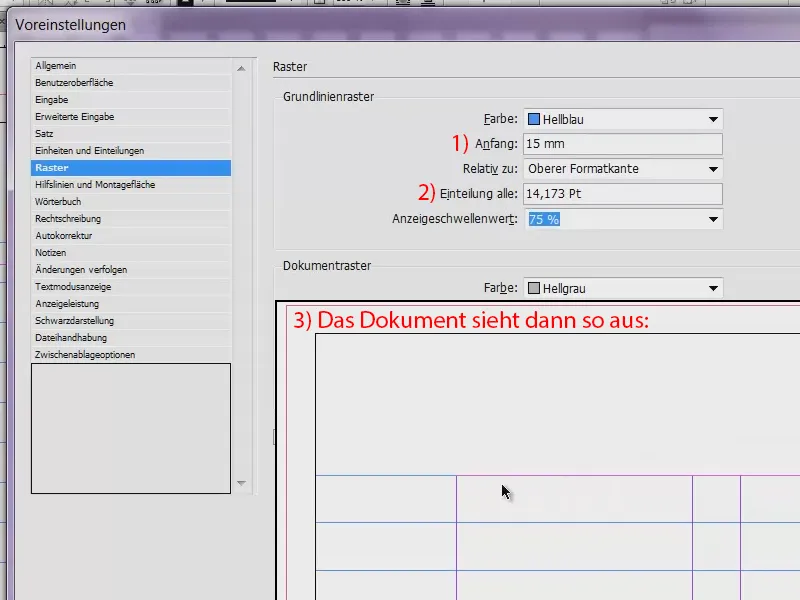Open the Notizen preferences
The height and width of the screenshot is (600, 800).
coord(131,253)
